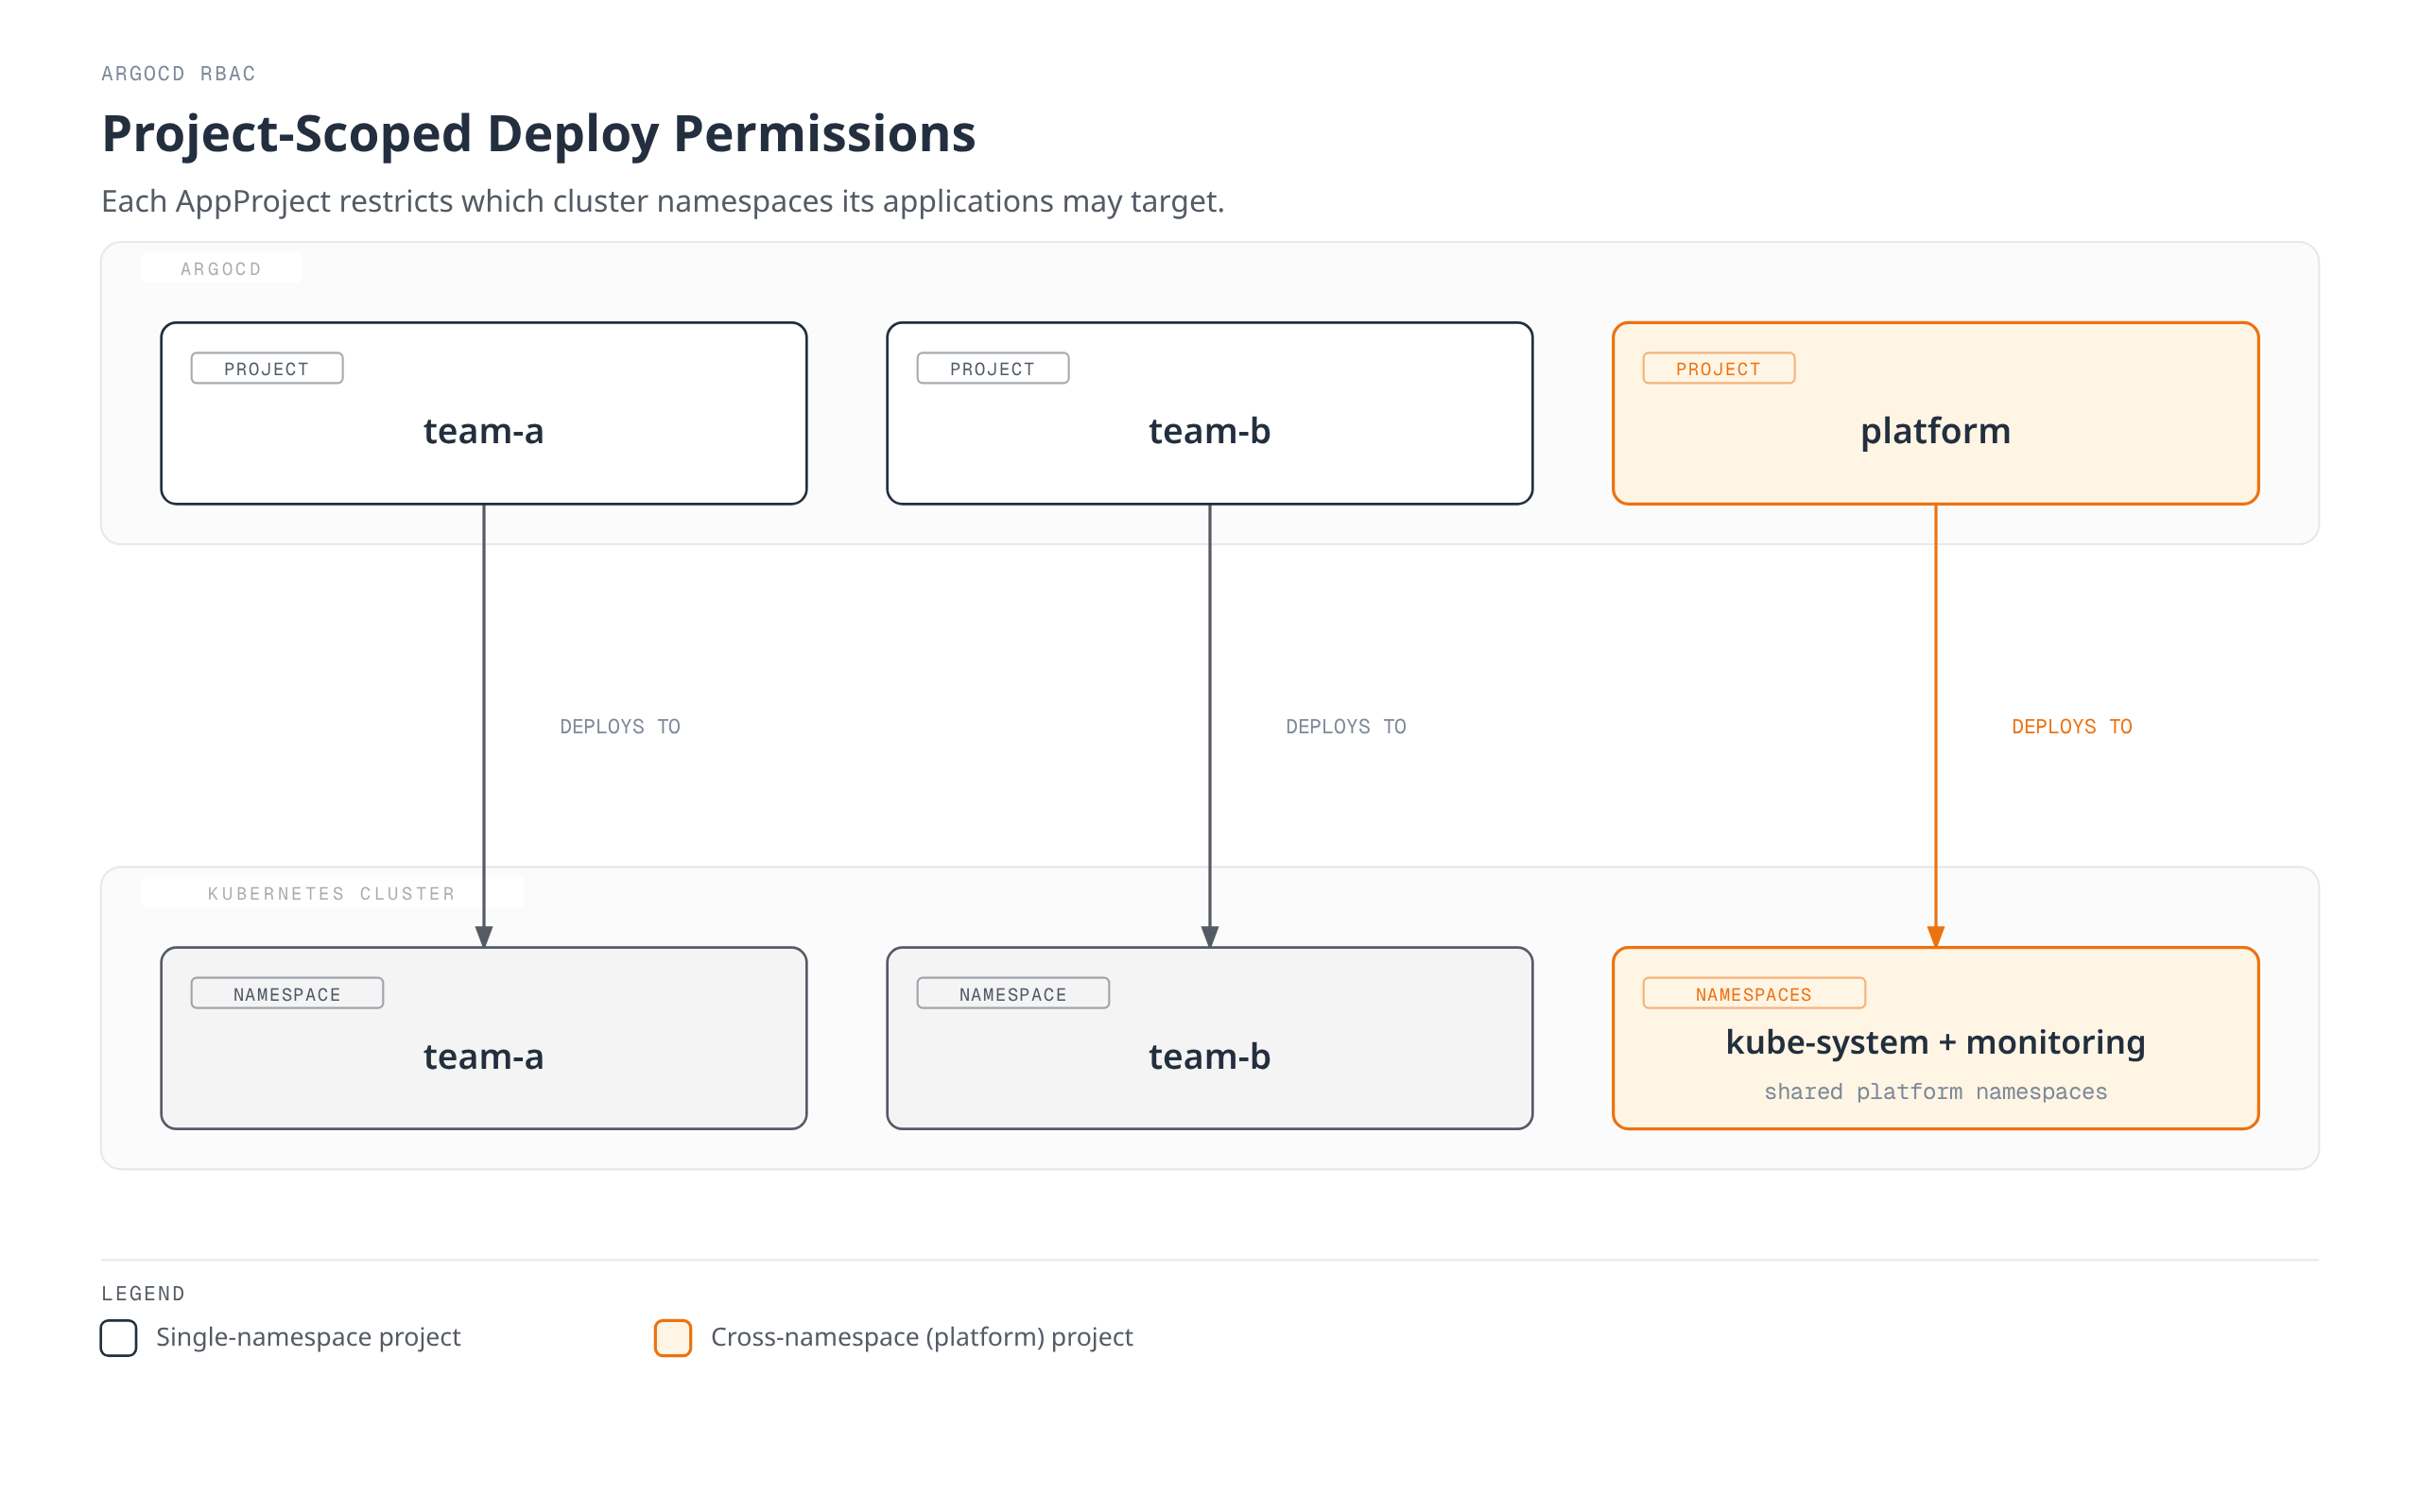2420x1512 pixels.
Task: Click the 'Cross-namespace (platform) project' legend text
Action: pos(922,1337)
